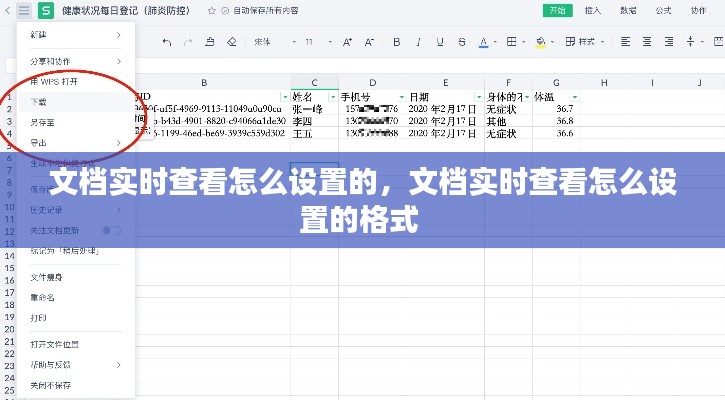Apply italic formatting
Viewport: 725px width, 400px height.
click(418, 42)
